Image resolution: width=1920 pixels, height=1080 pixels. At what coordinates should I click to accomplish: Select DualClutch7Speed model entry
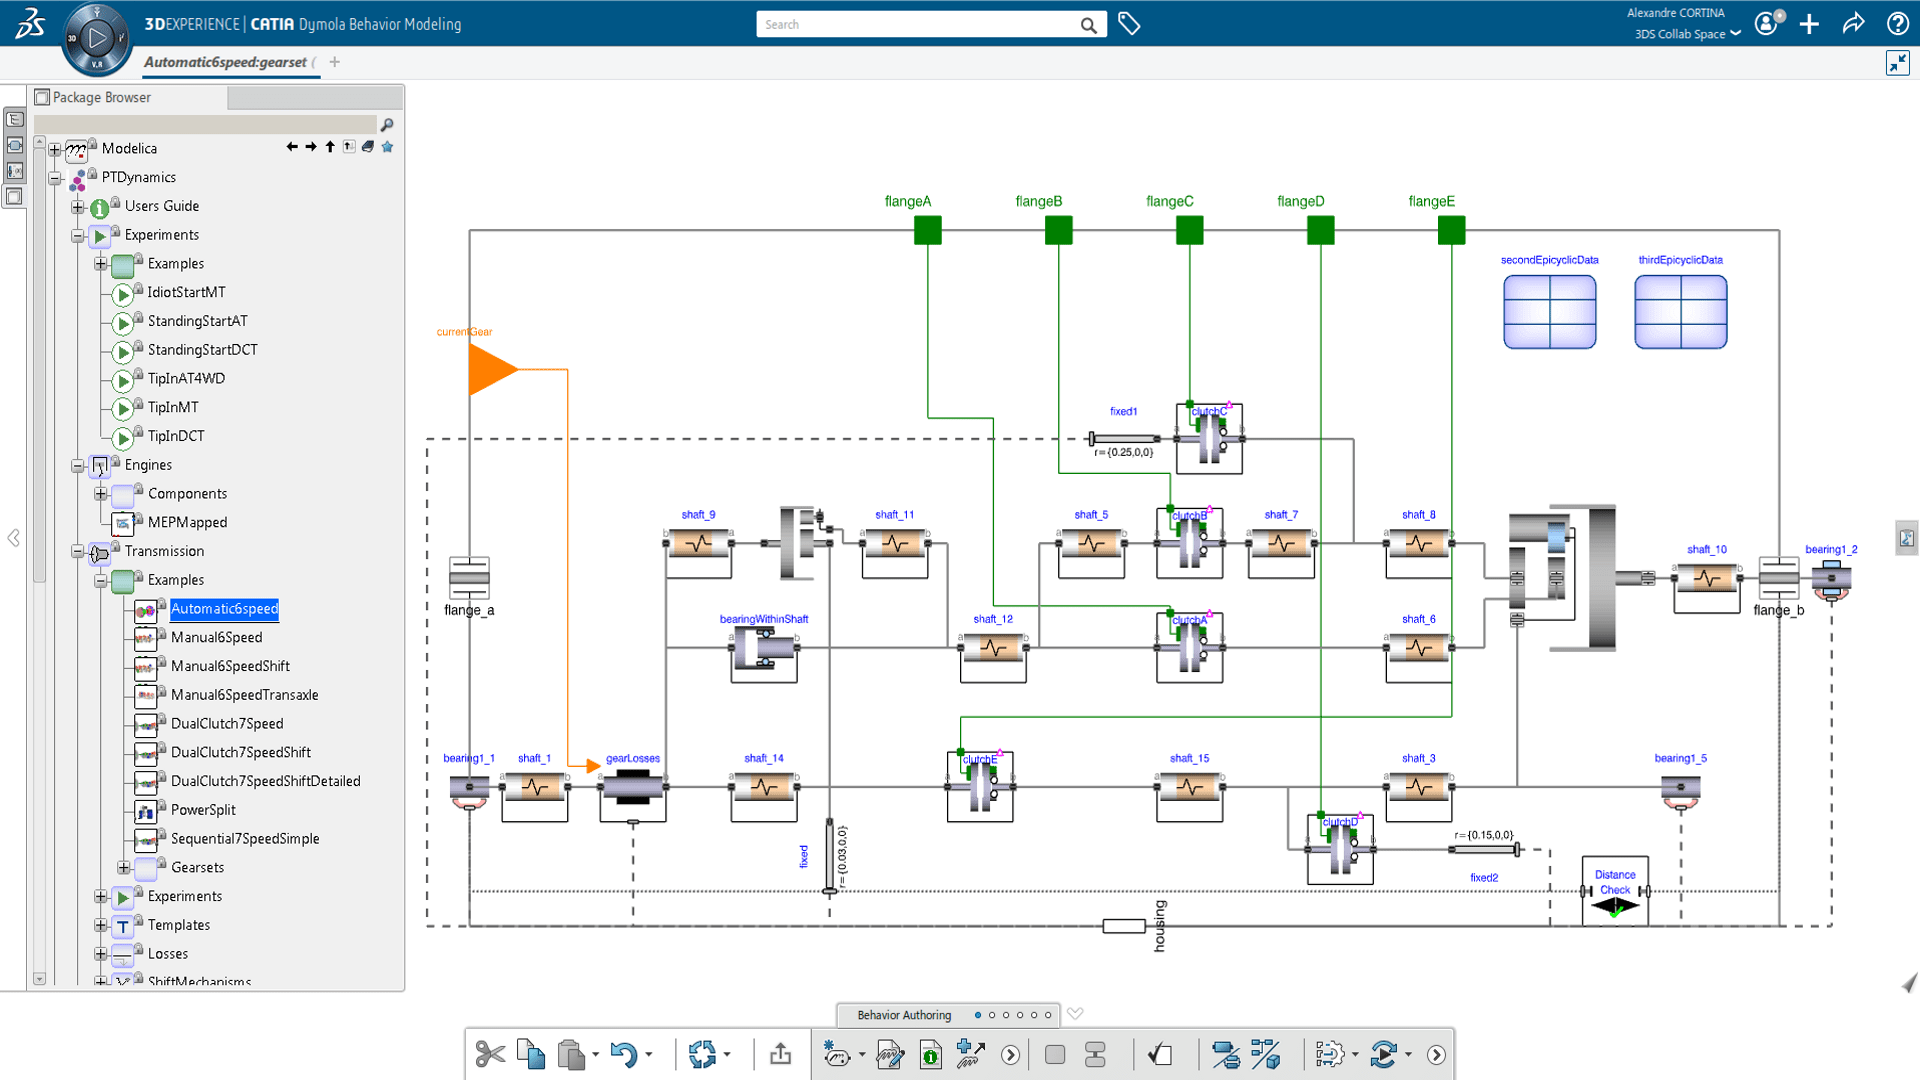(227, 723)
